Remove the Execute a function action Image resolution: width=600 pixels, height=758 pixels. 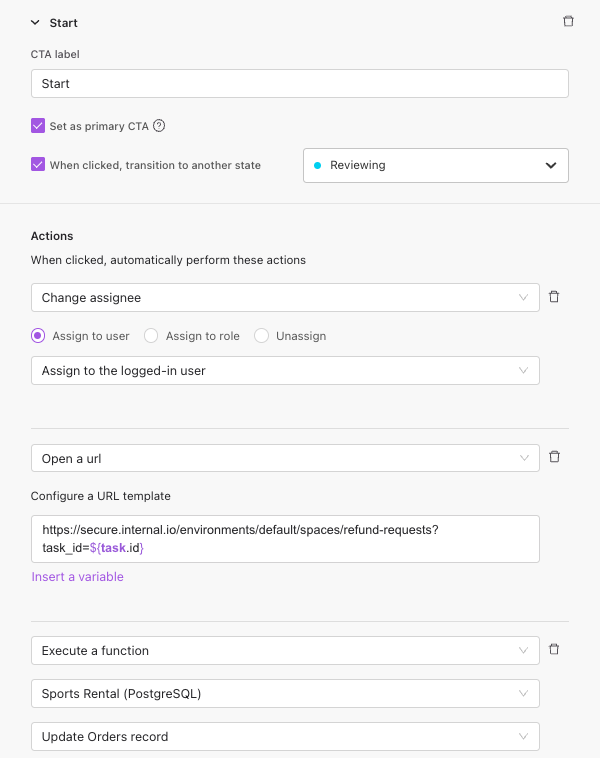[555, 649]
